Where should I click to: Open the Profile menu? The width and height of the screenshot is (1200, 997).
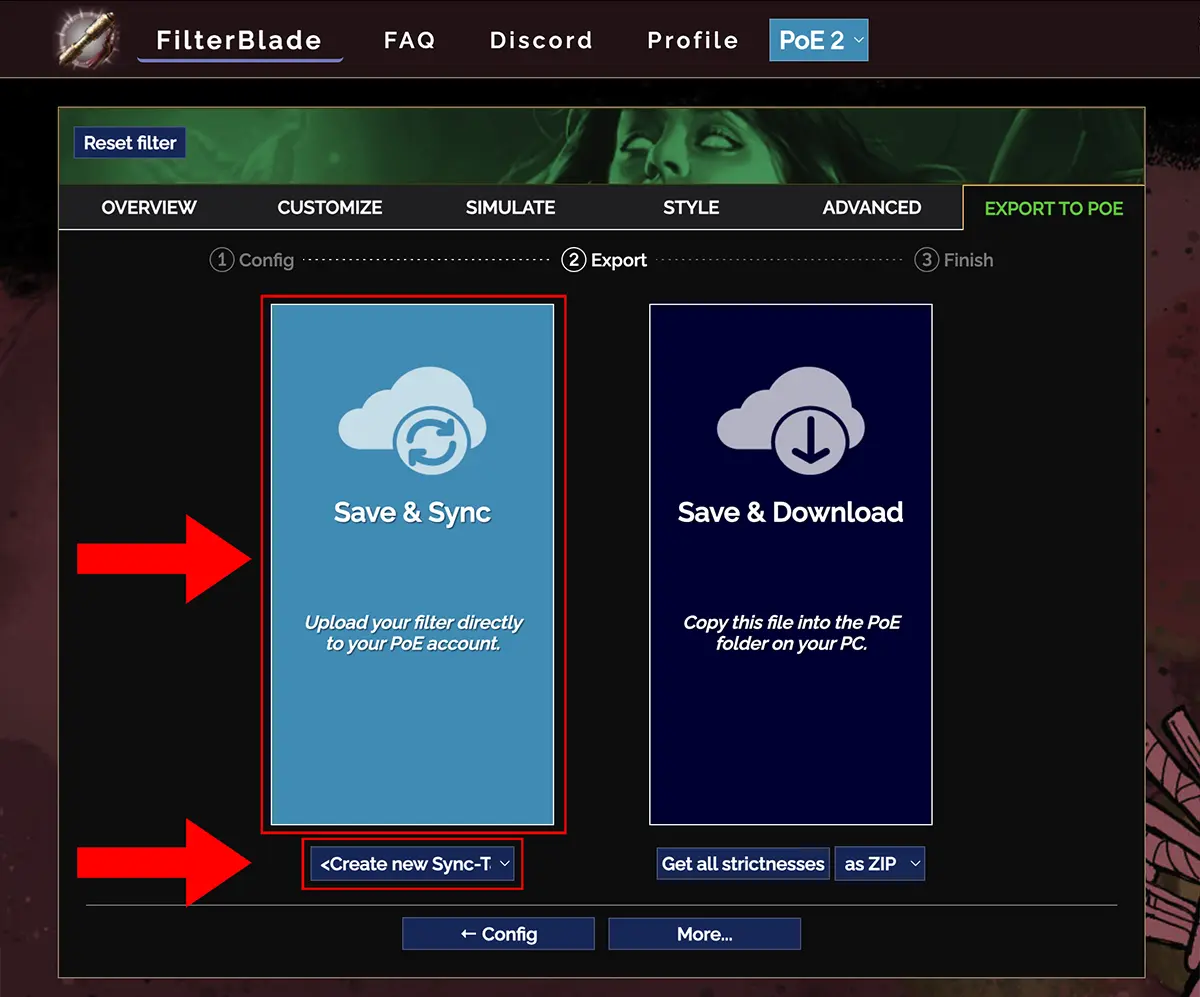pos(692,40)
